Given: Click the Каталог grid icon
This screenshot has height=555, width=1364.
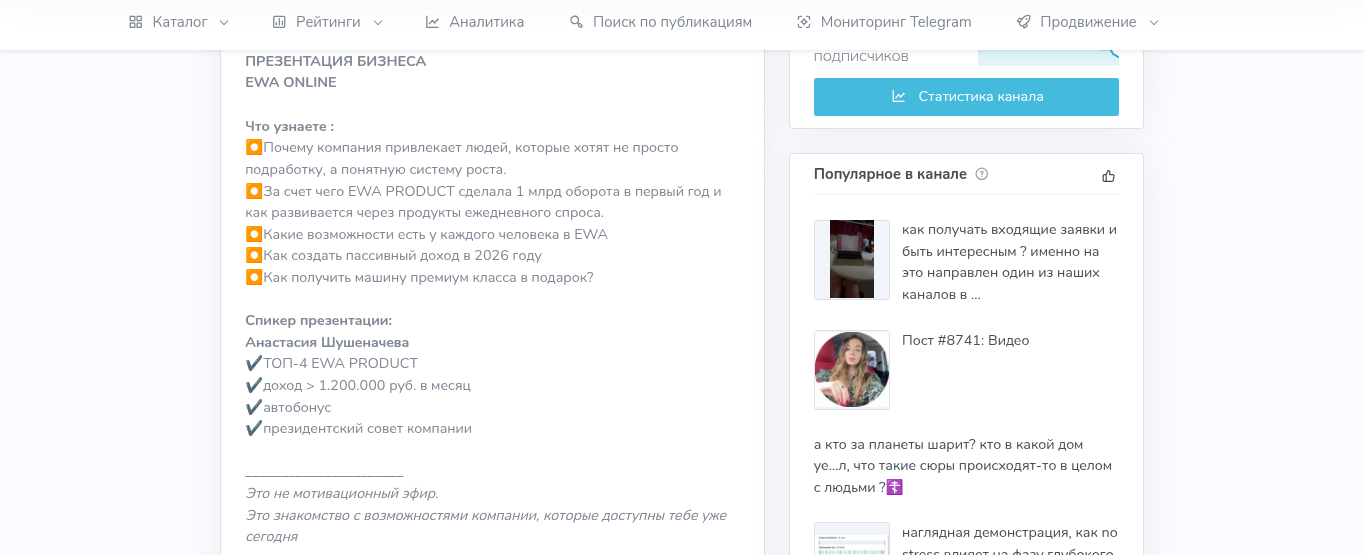Looking at the screenshot, I should pyautogui.click(x=136, y=22).
